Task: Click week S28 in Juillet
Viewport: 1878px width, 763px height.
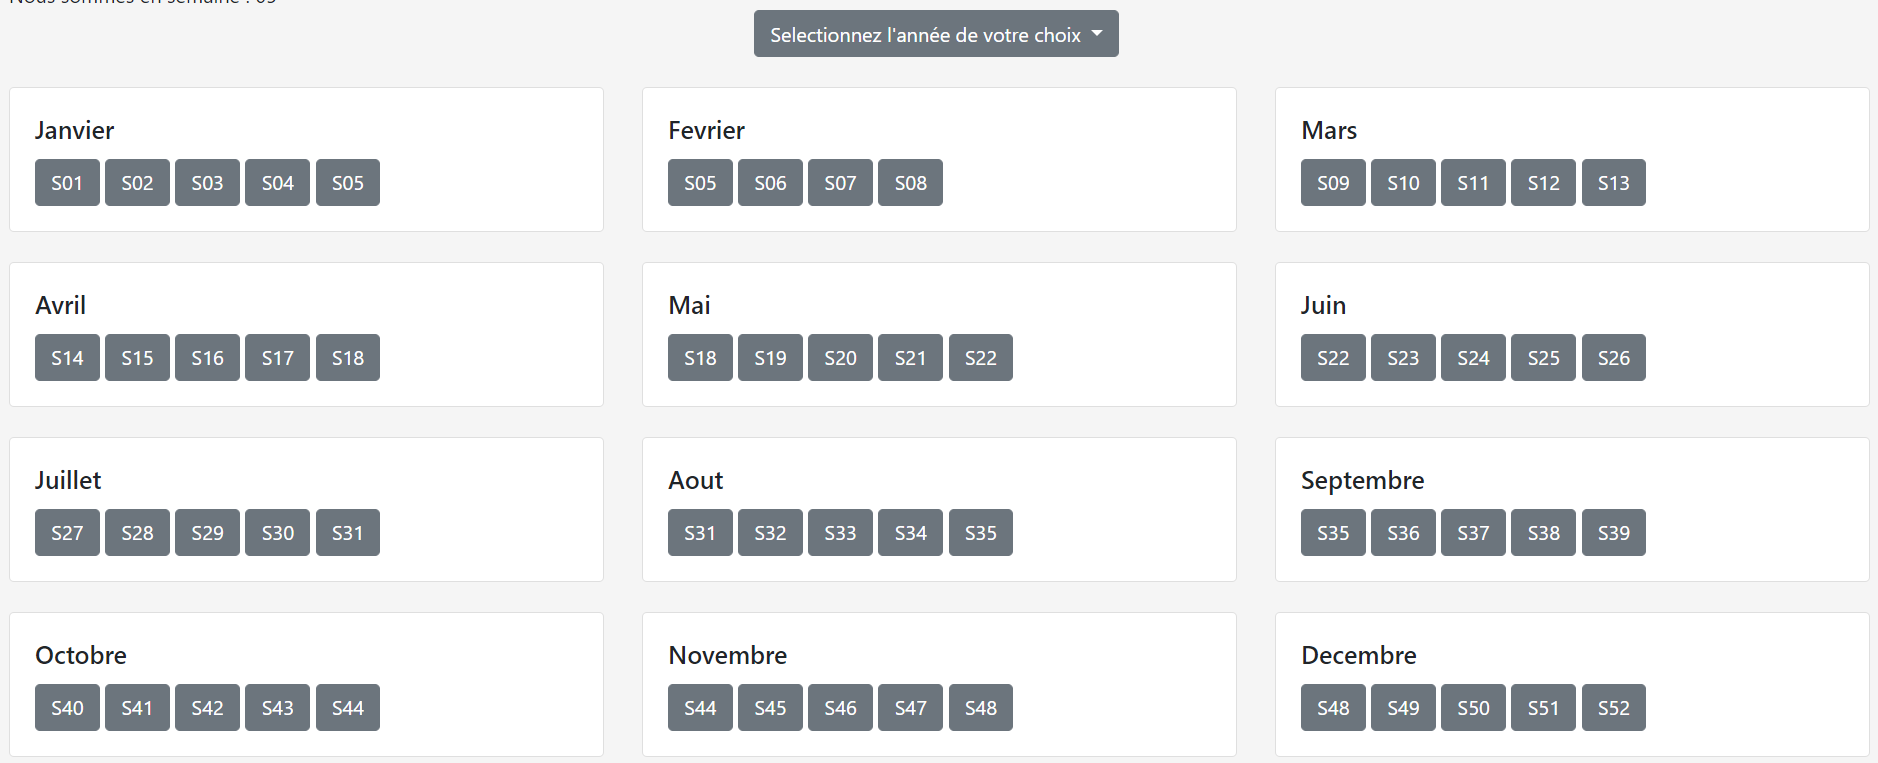Action: pos(137,533)
